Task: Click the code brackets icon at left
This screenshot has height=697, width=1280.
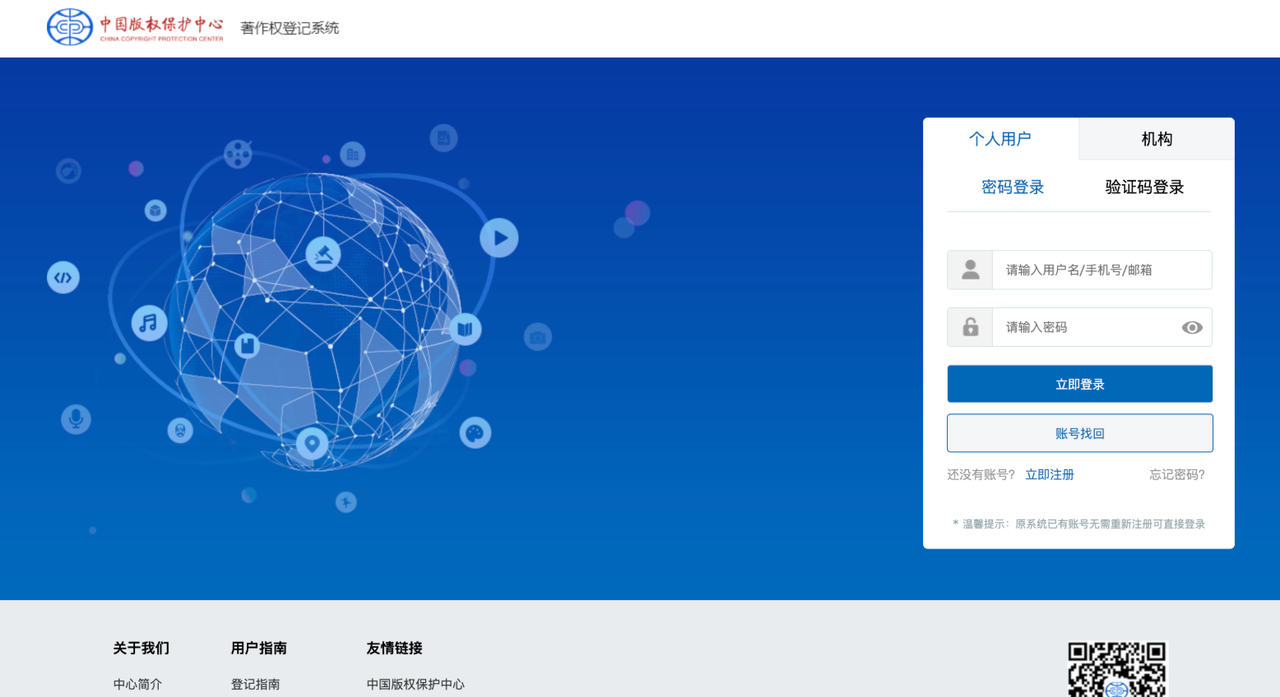Action: [x=63, y=277]
